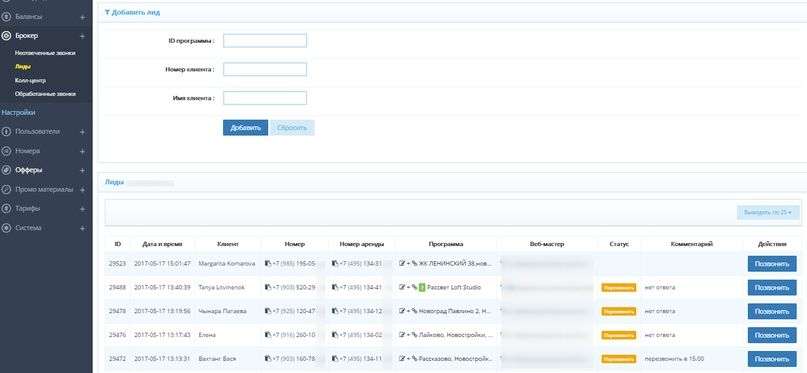The height and width of the screenshot is (373, 807).
Task: Click comment 'перезвонить в 15:00'
Action: (x=674, y=359)
